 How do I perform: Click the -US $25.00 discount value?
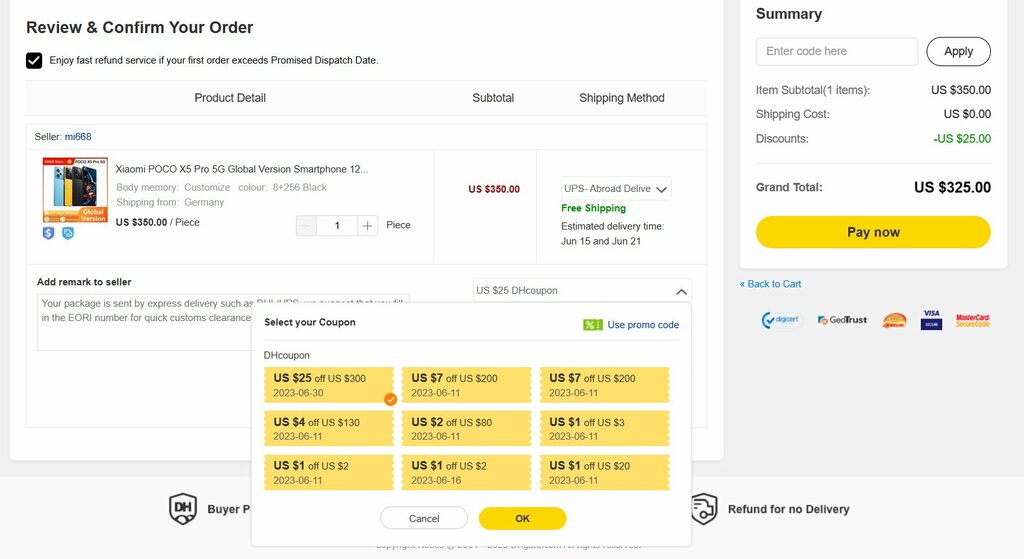point(962,138)
